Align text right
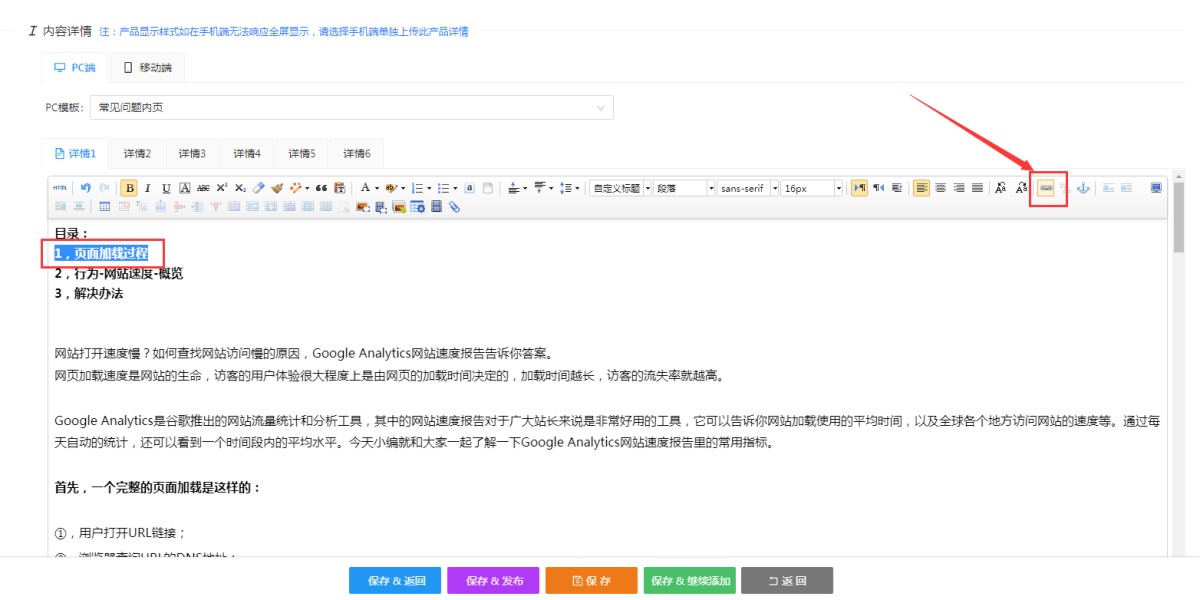Screen dimensions: 1200x600 pyautogui.click(x=959, y=188)
